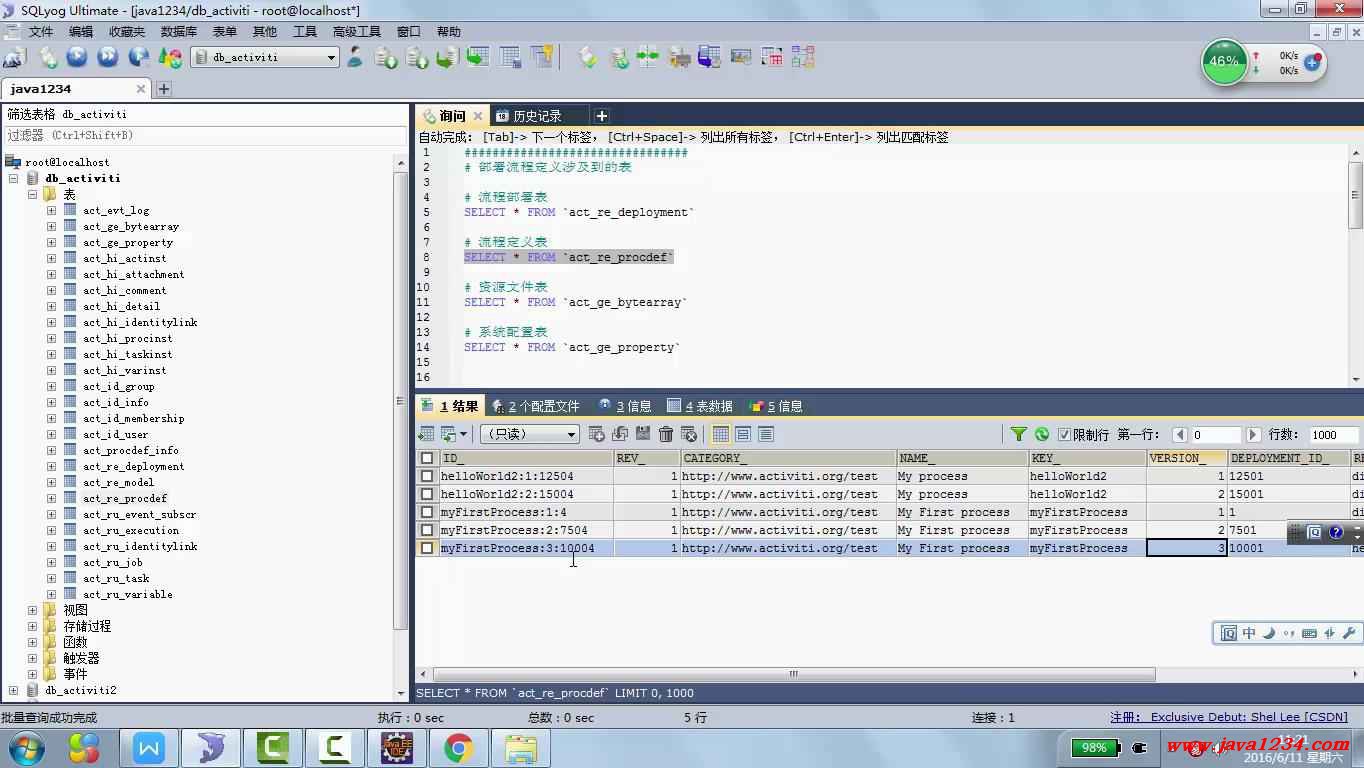Check the row myFirstProcess:2:7504 checkbox
The width and height of the screenshot is (1364, 768).
coord(427,530)
